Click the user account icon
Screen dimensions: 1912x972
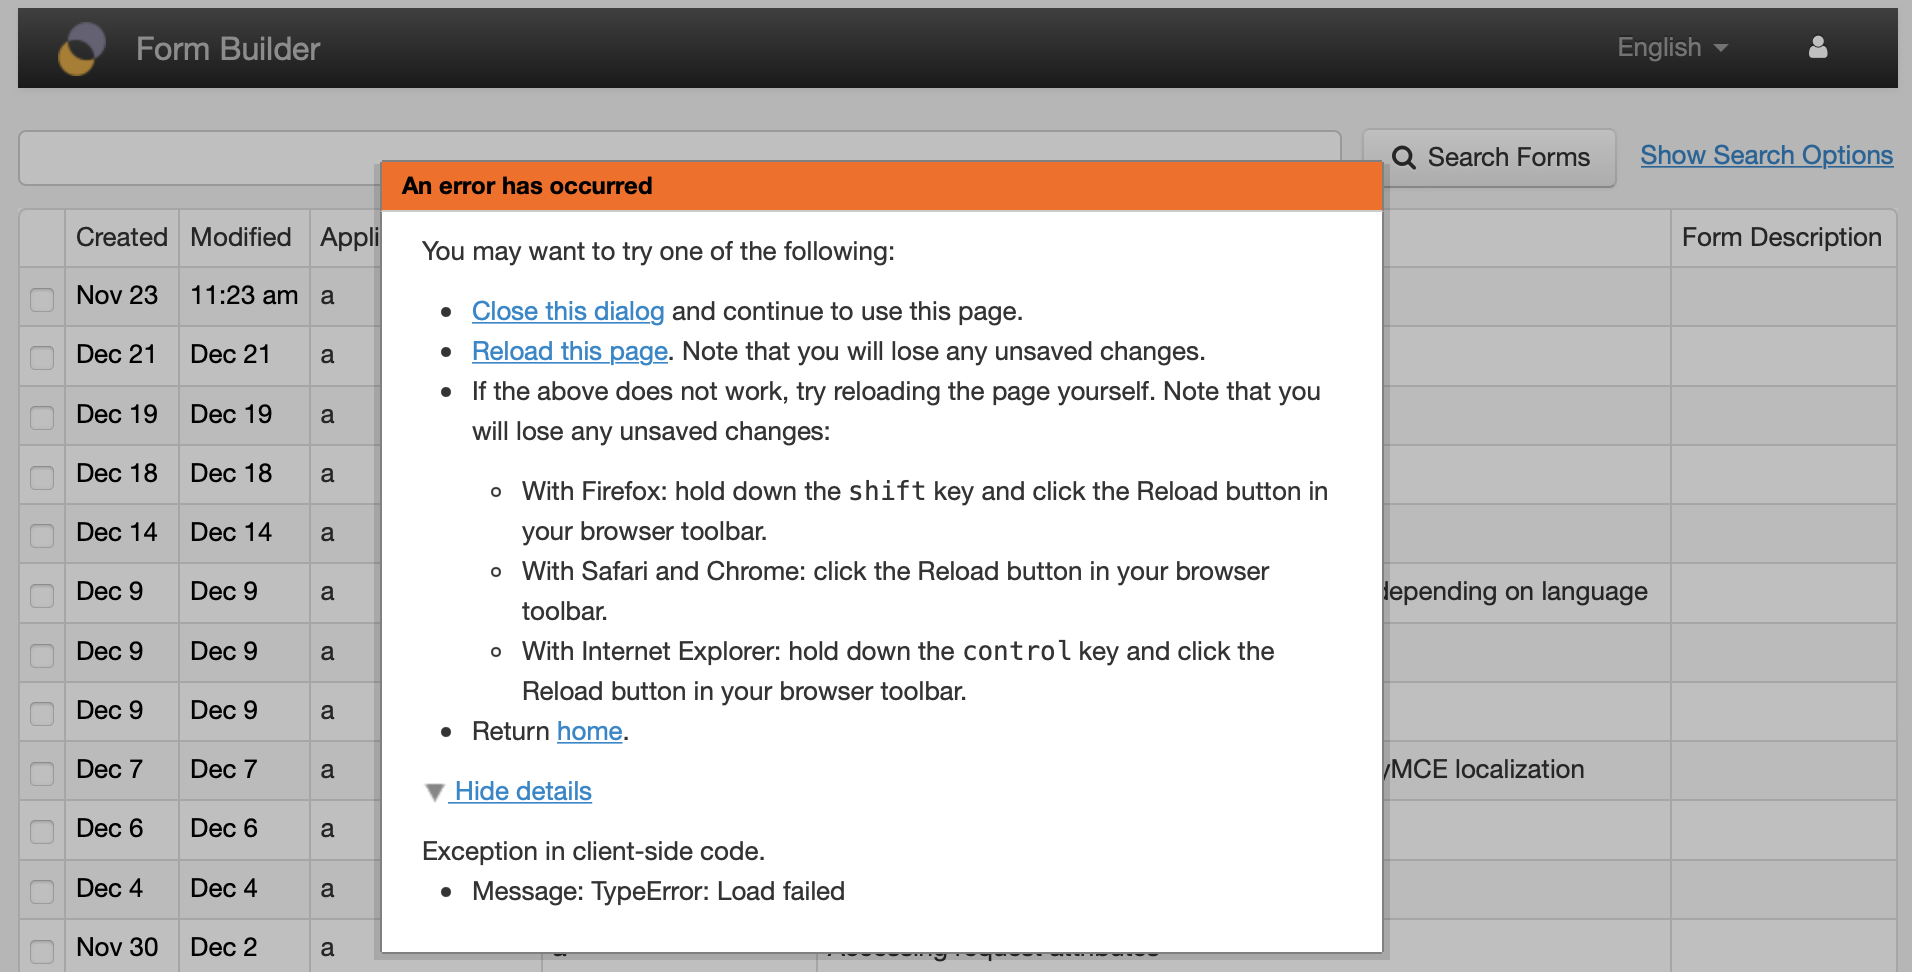tap(1818, 47)
